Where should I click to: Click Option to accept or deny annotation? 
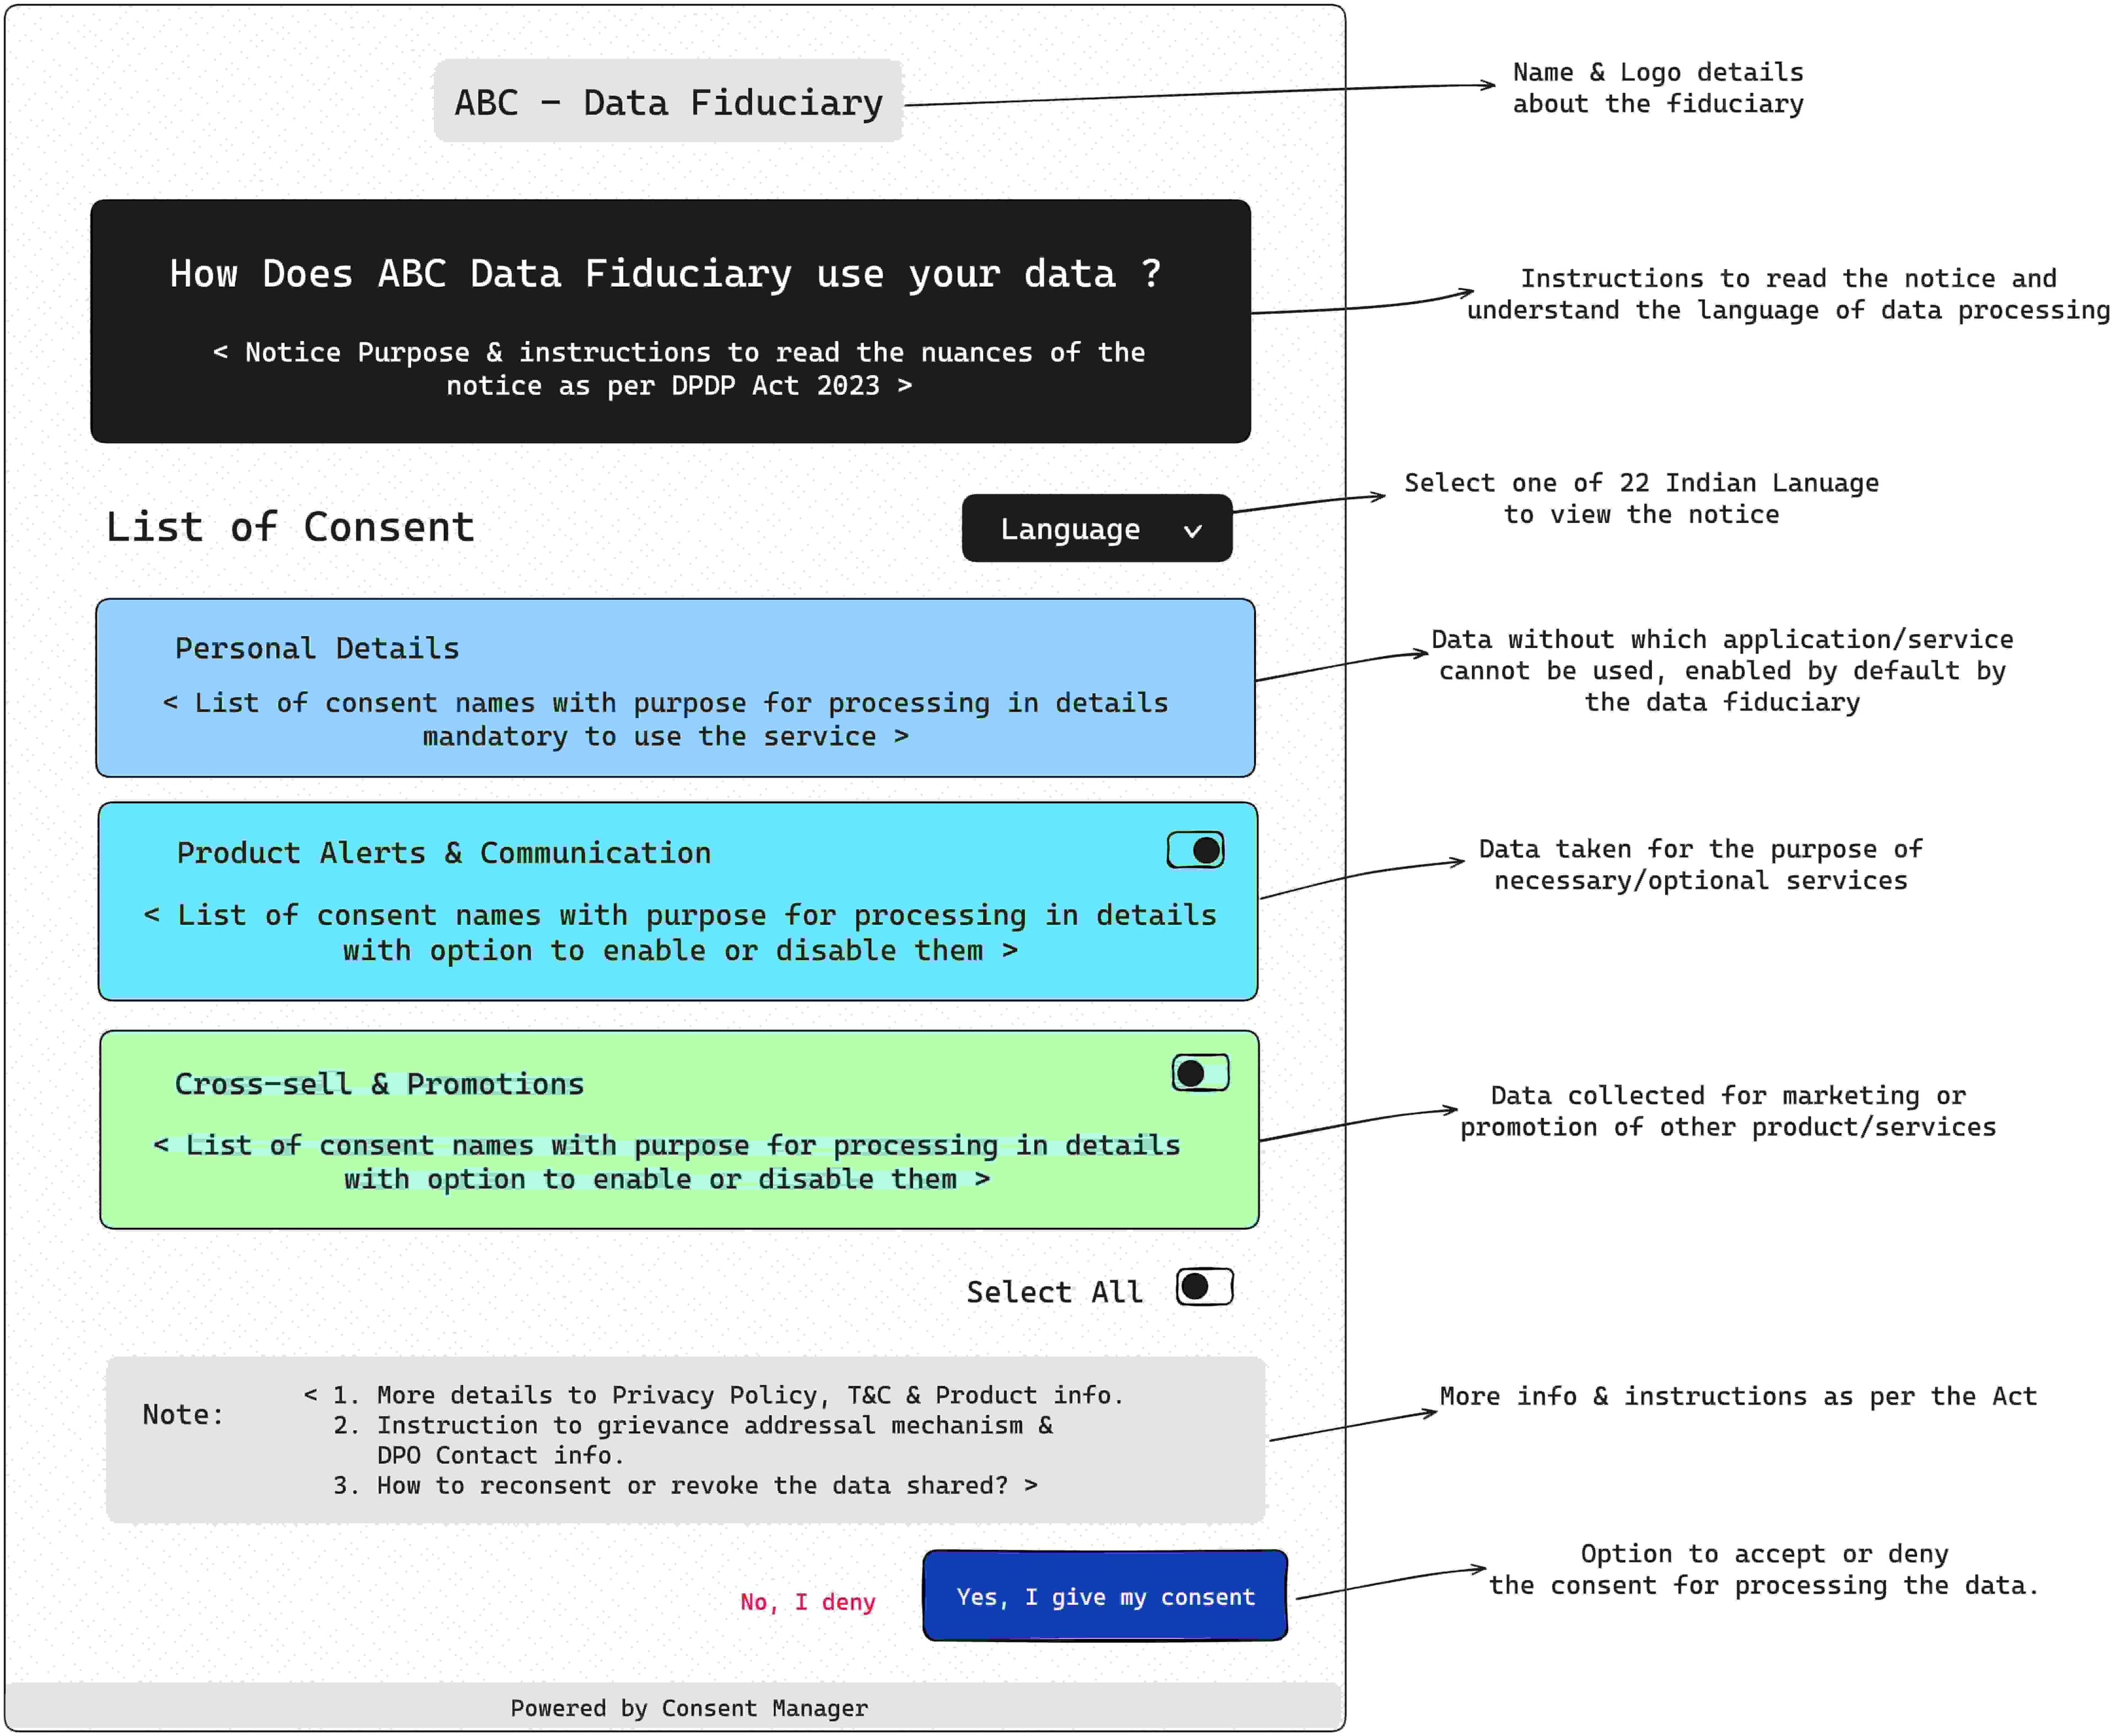(x=1763, y=1569)
